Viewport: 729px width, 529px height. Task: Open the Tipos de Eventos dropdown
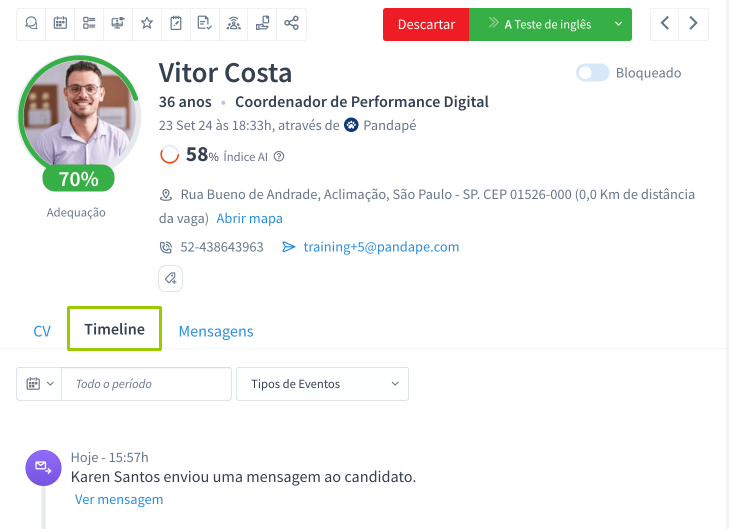point(322,384)
